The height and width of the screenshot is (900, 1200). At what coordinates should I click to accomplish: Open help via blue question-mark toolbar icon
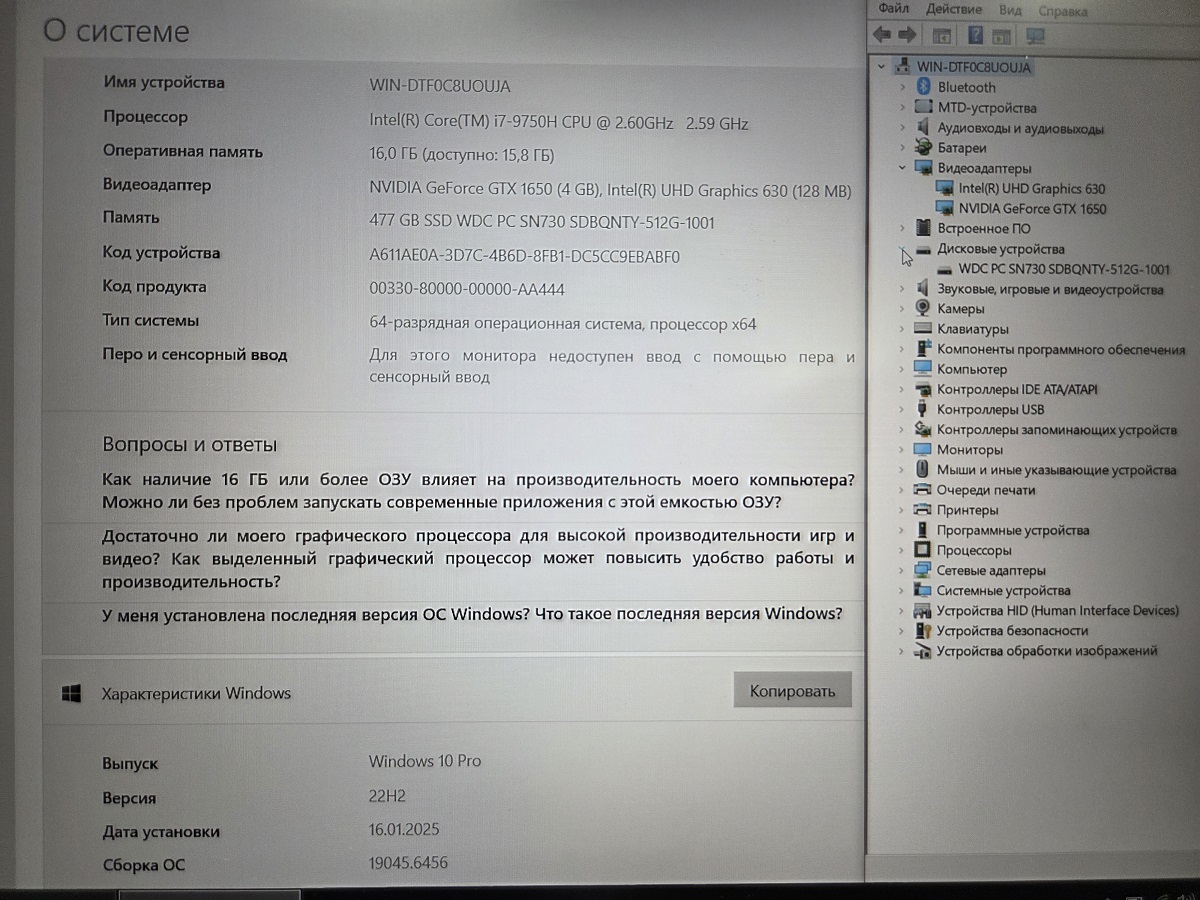click(975, 36)
